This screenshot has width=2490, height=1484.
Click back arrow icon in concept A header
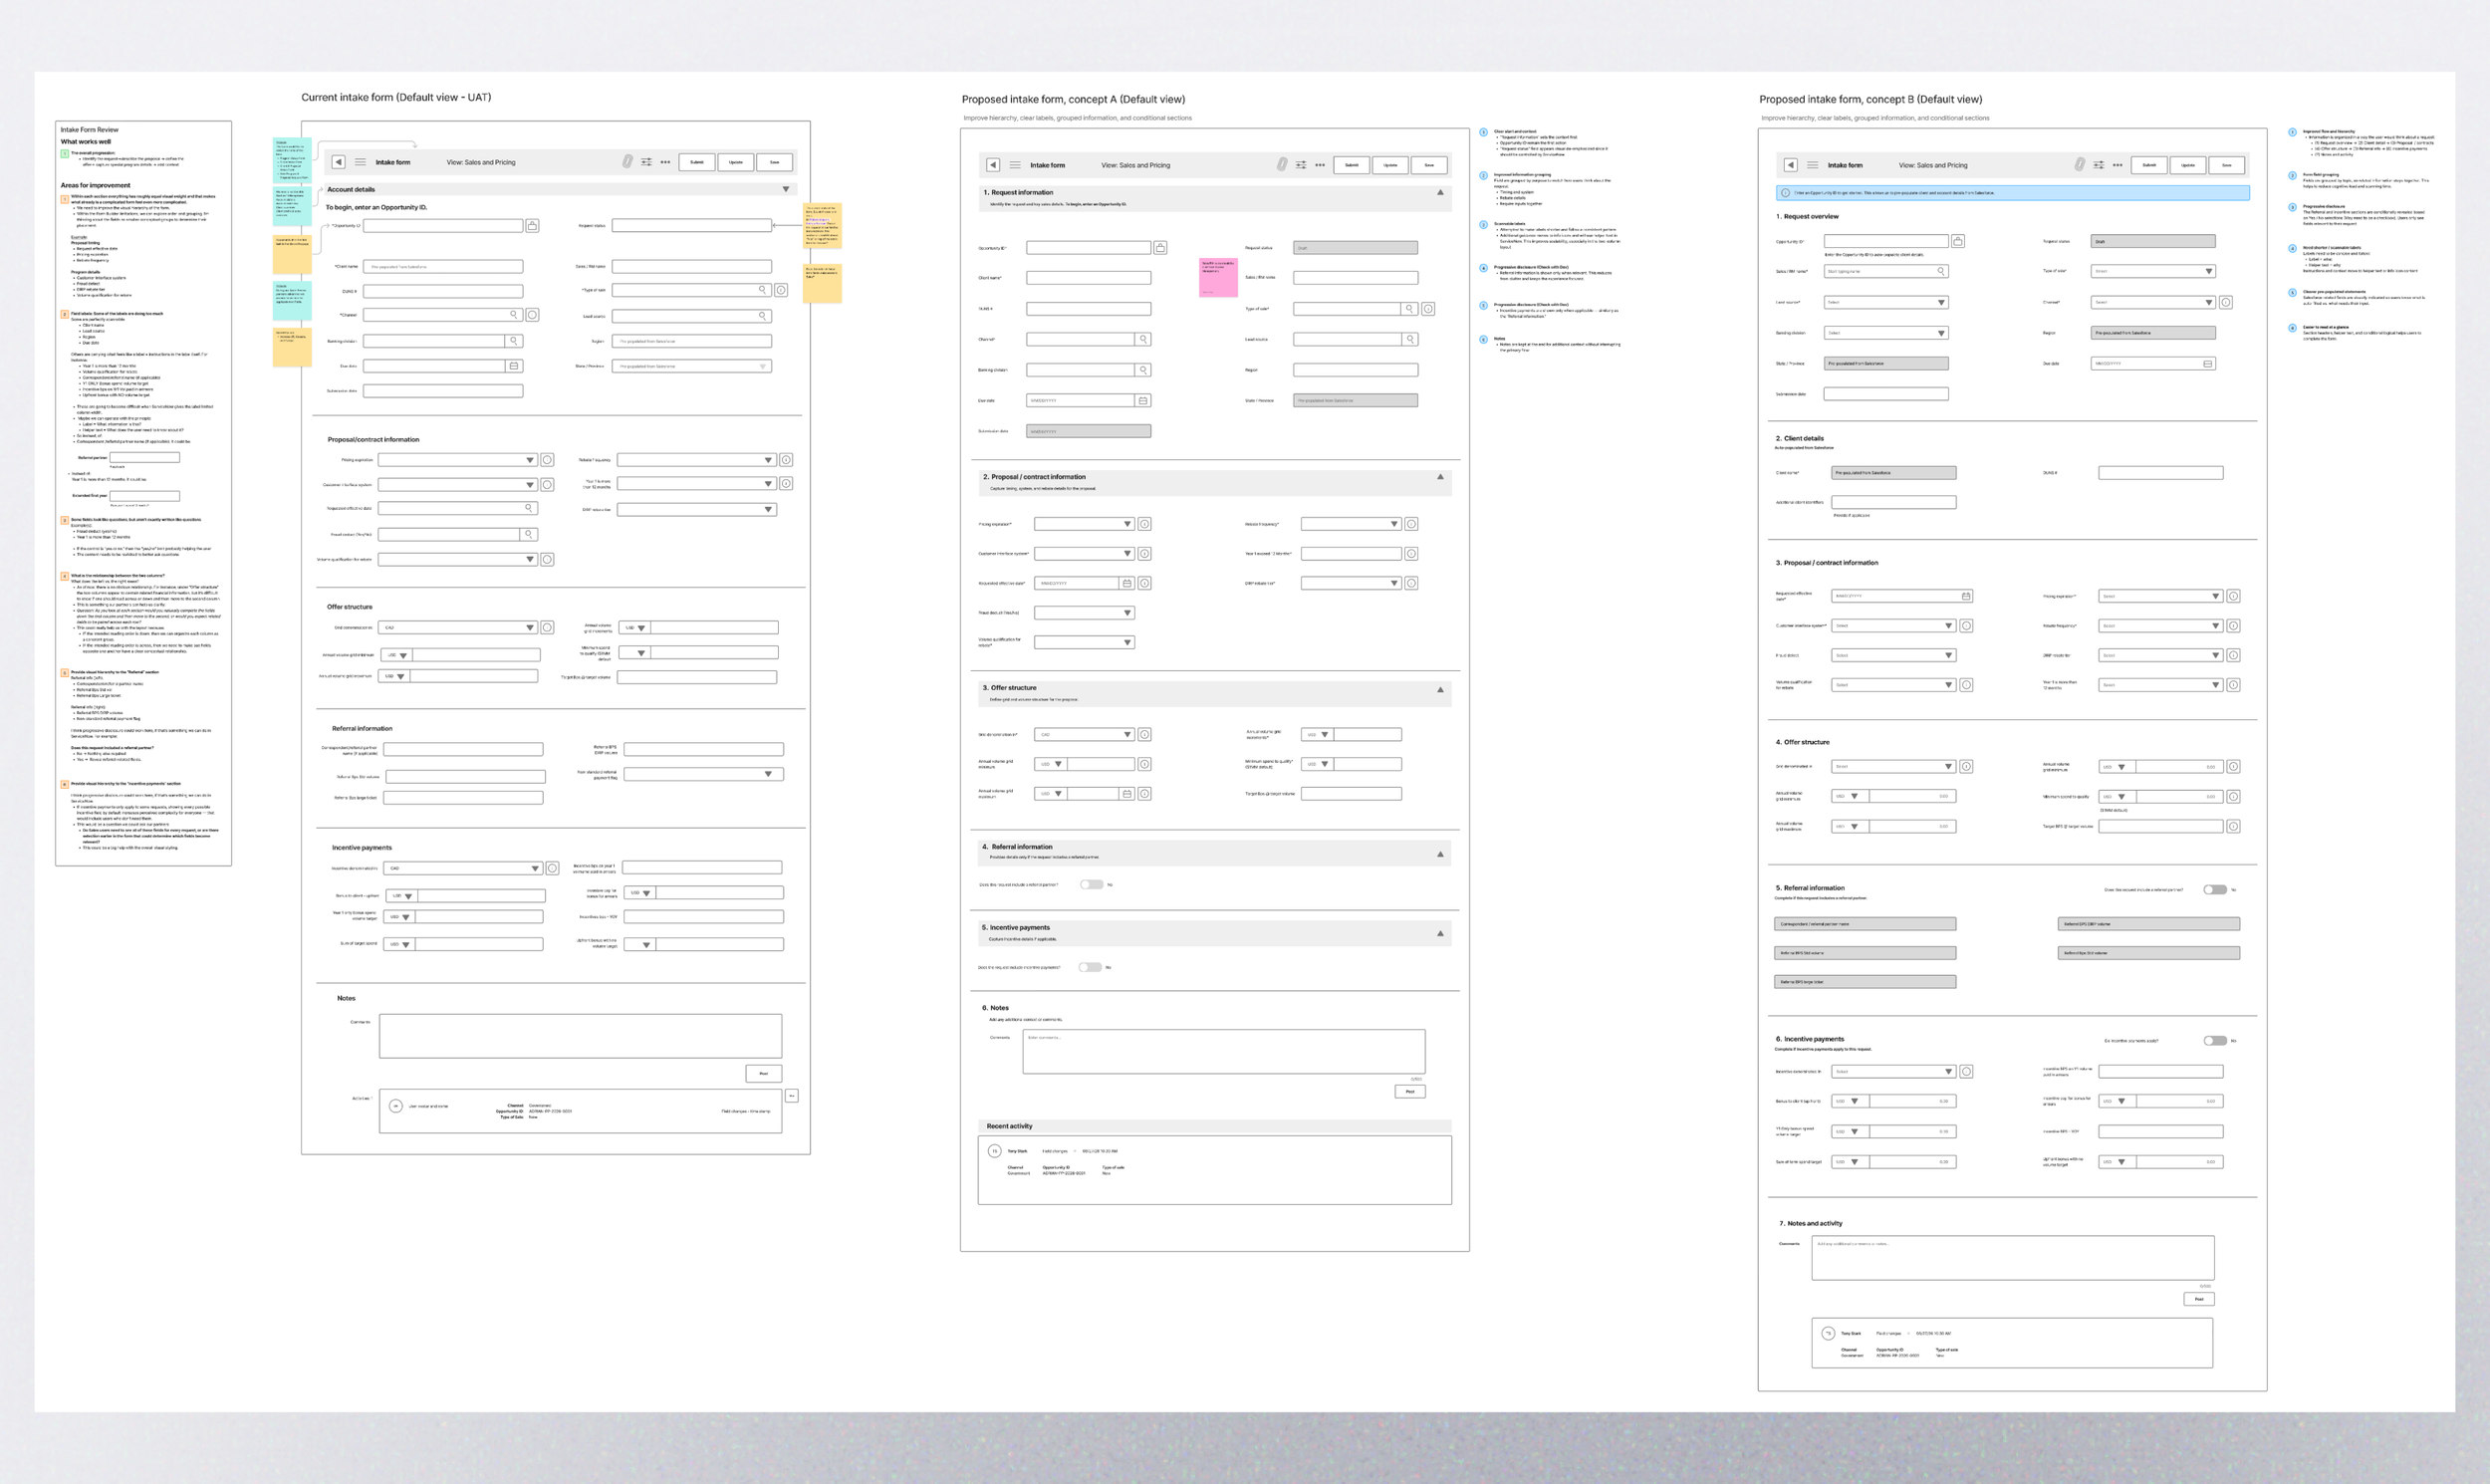tap(993, 165)
